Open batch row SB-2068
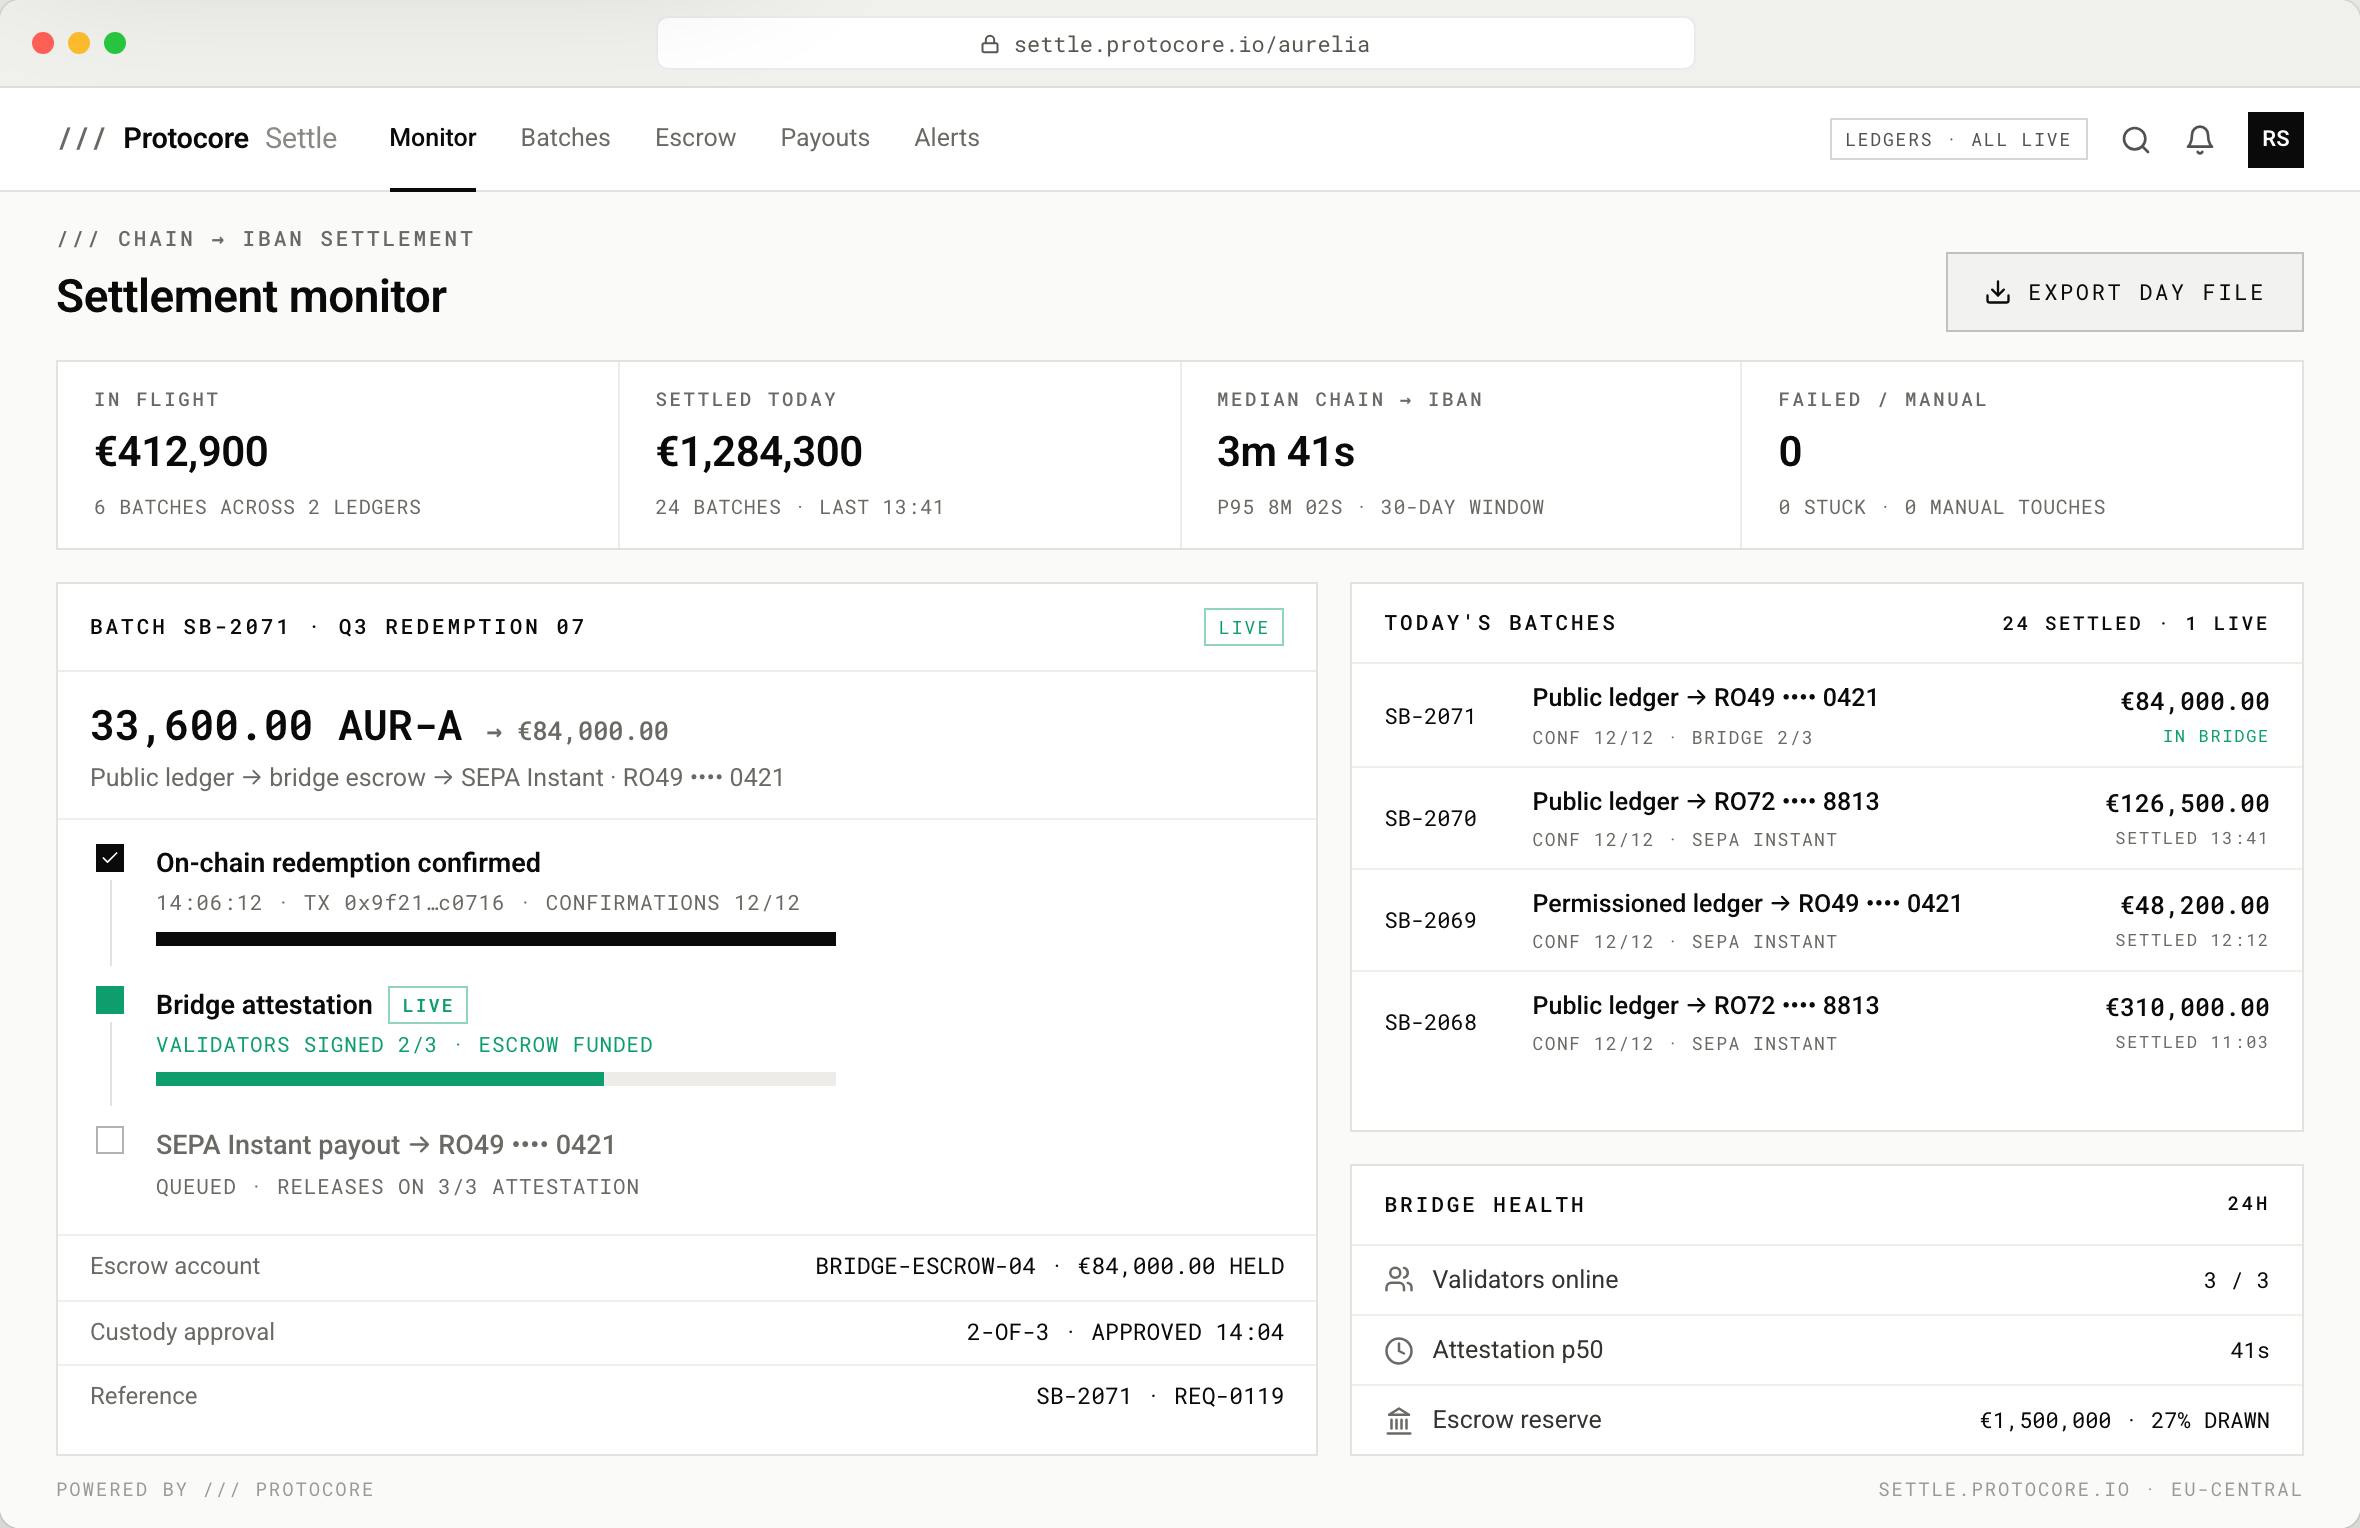The width and height of the screenshot is (2360, 1528). [1826, 1023]
